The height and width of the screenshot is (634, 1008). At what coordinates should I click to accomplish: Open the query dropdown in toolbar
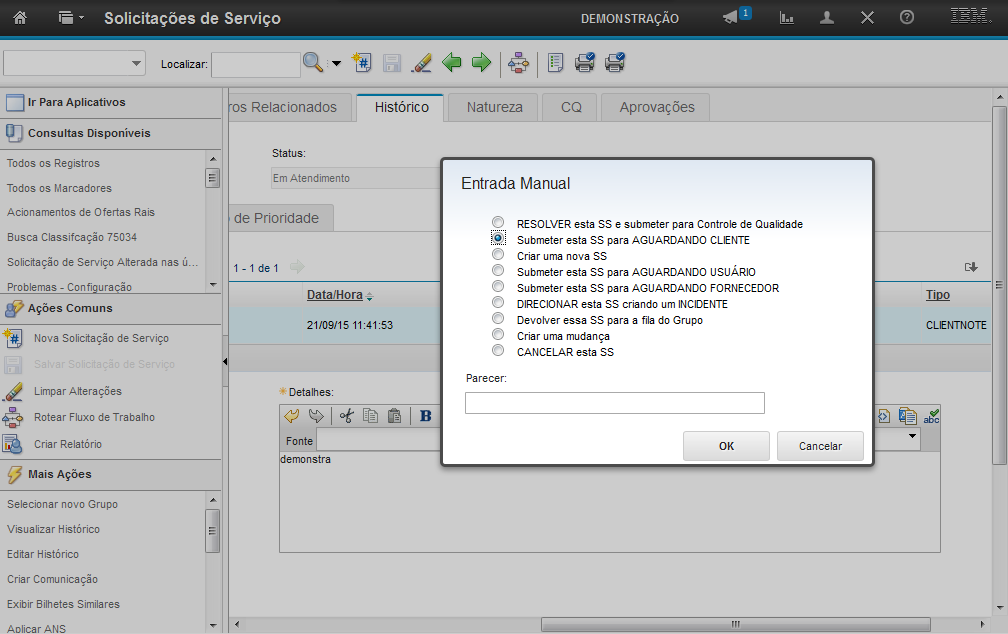pos(75,63)
